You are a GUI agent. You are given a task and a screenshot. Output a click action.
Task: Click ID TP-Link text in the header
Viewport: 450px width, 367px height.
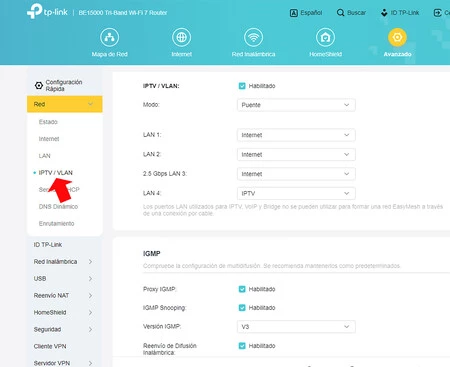[x=405, y=13]
